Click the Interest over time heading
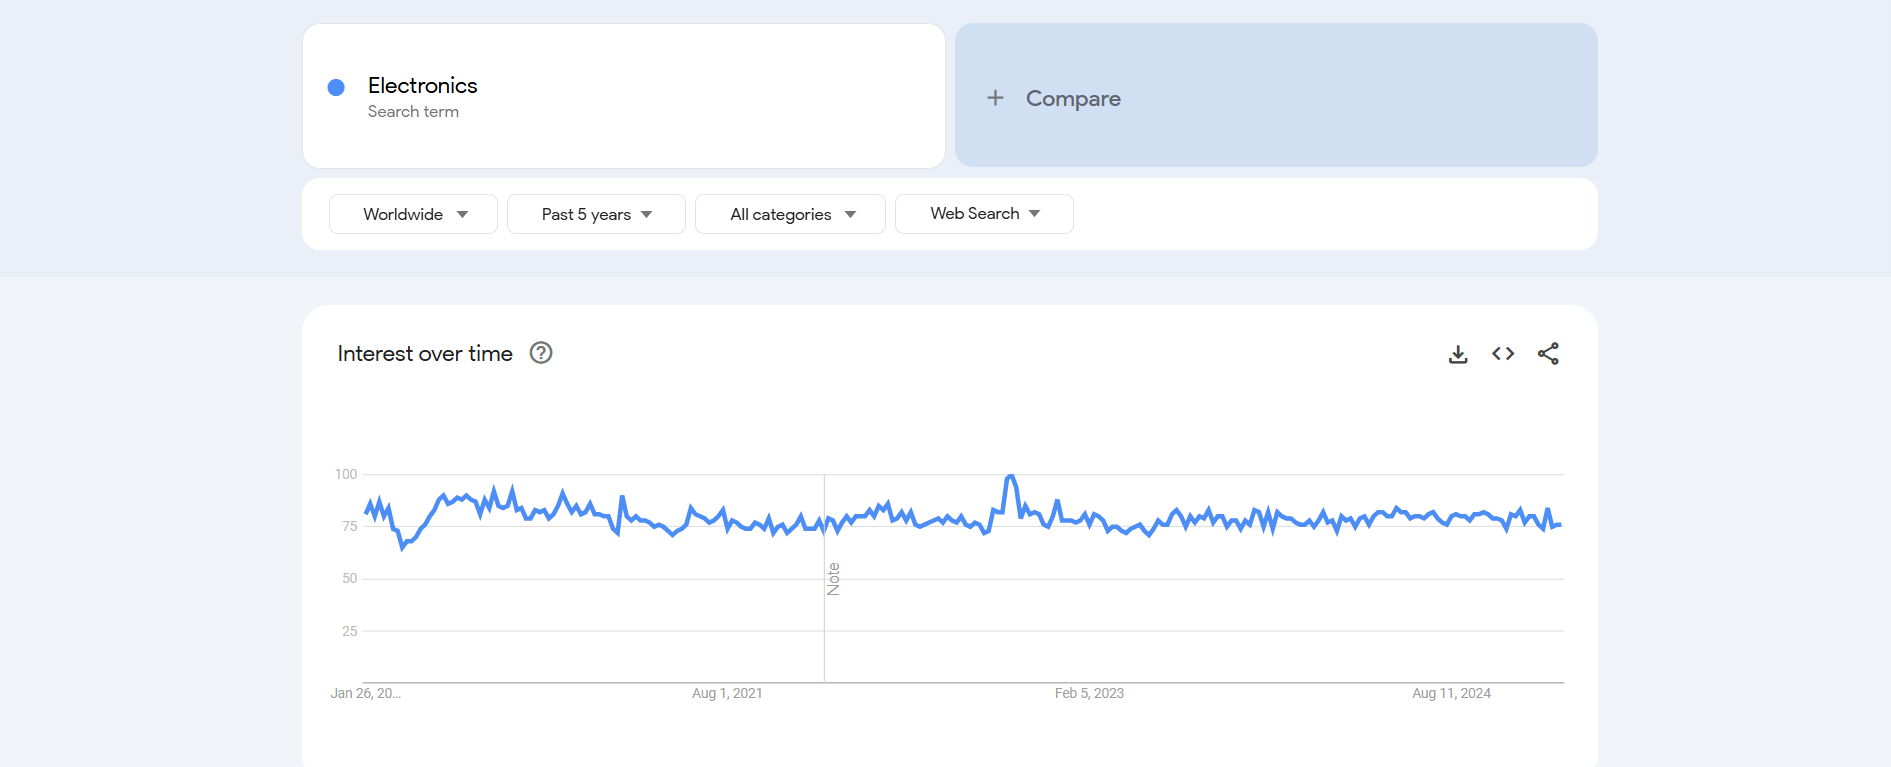Screen dimensions: 1891x767 [x=425, y=354]
